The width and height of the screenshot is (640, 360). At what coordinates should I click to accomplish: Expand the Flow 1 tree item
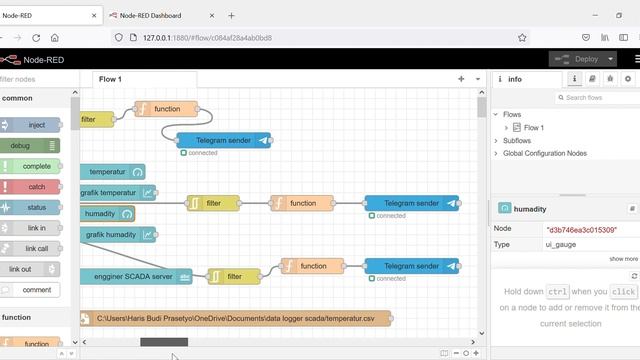click(506, 128)
